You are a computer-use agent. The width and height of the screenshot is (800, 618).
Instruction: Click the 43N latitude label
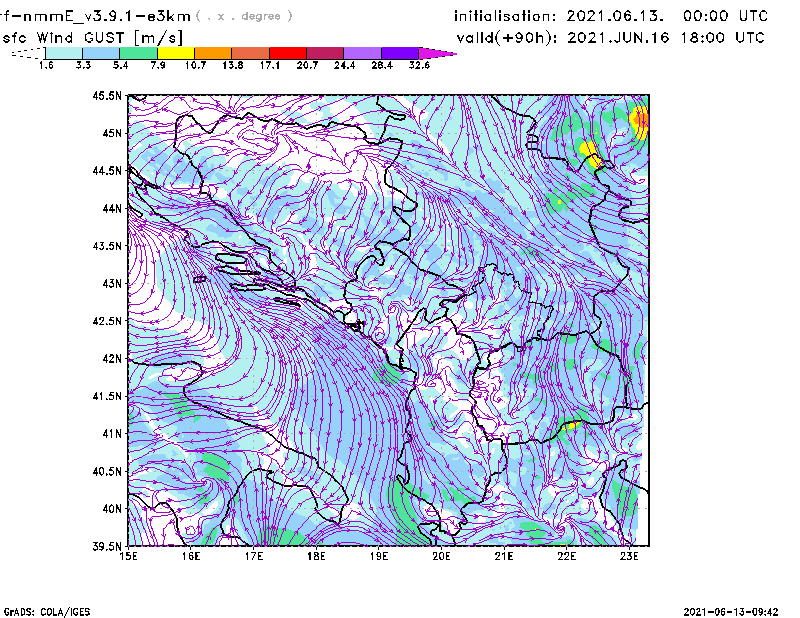(112, 283)
